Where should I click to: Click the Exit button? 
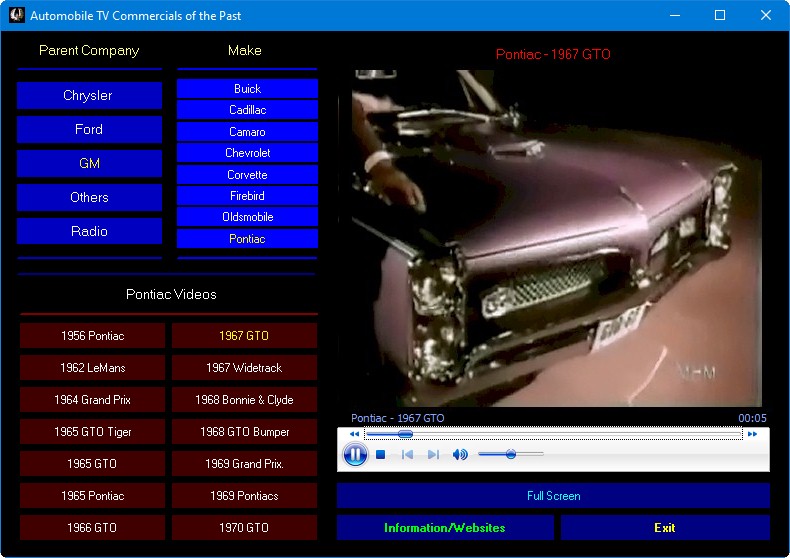(665, 528)
